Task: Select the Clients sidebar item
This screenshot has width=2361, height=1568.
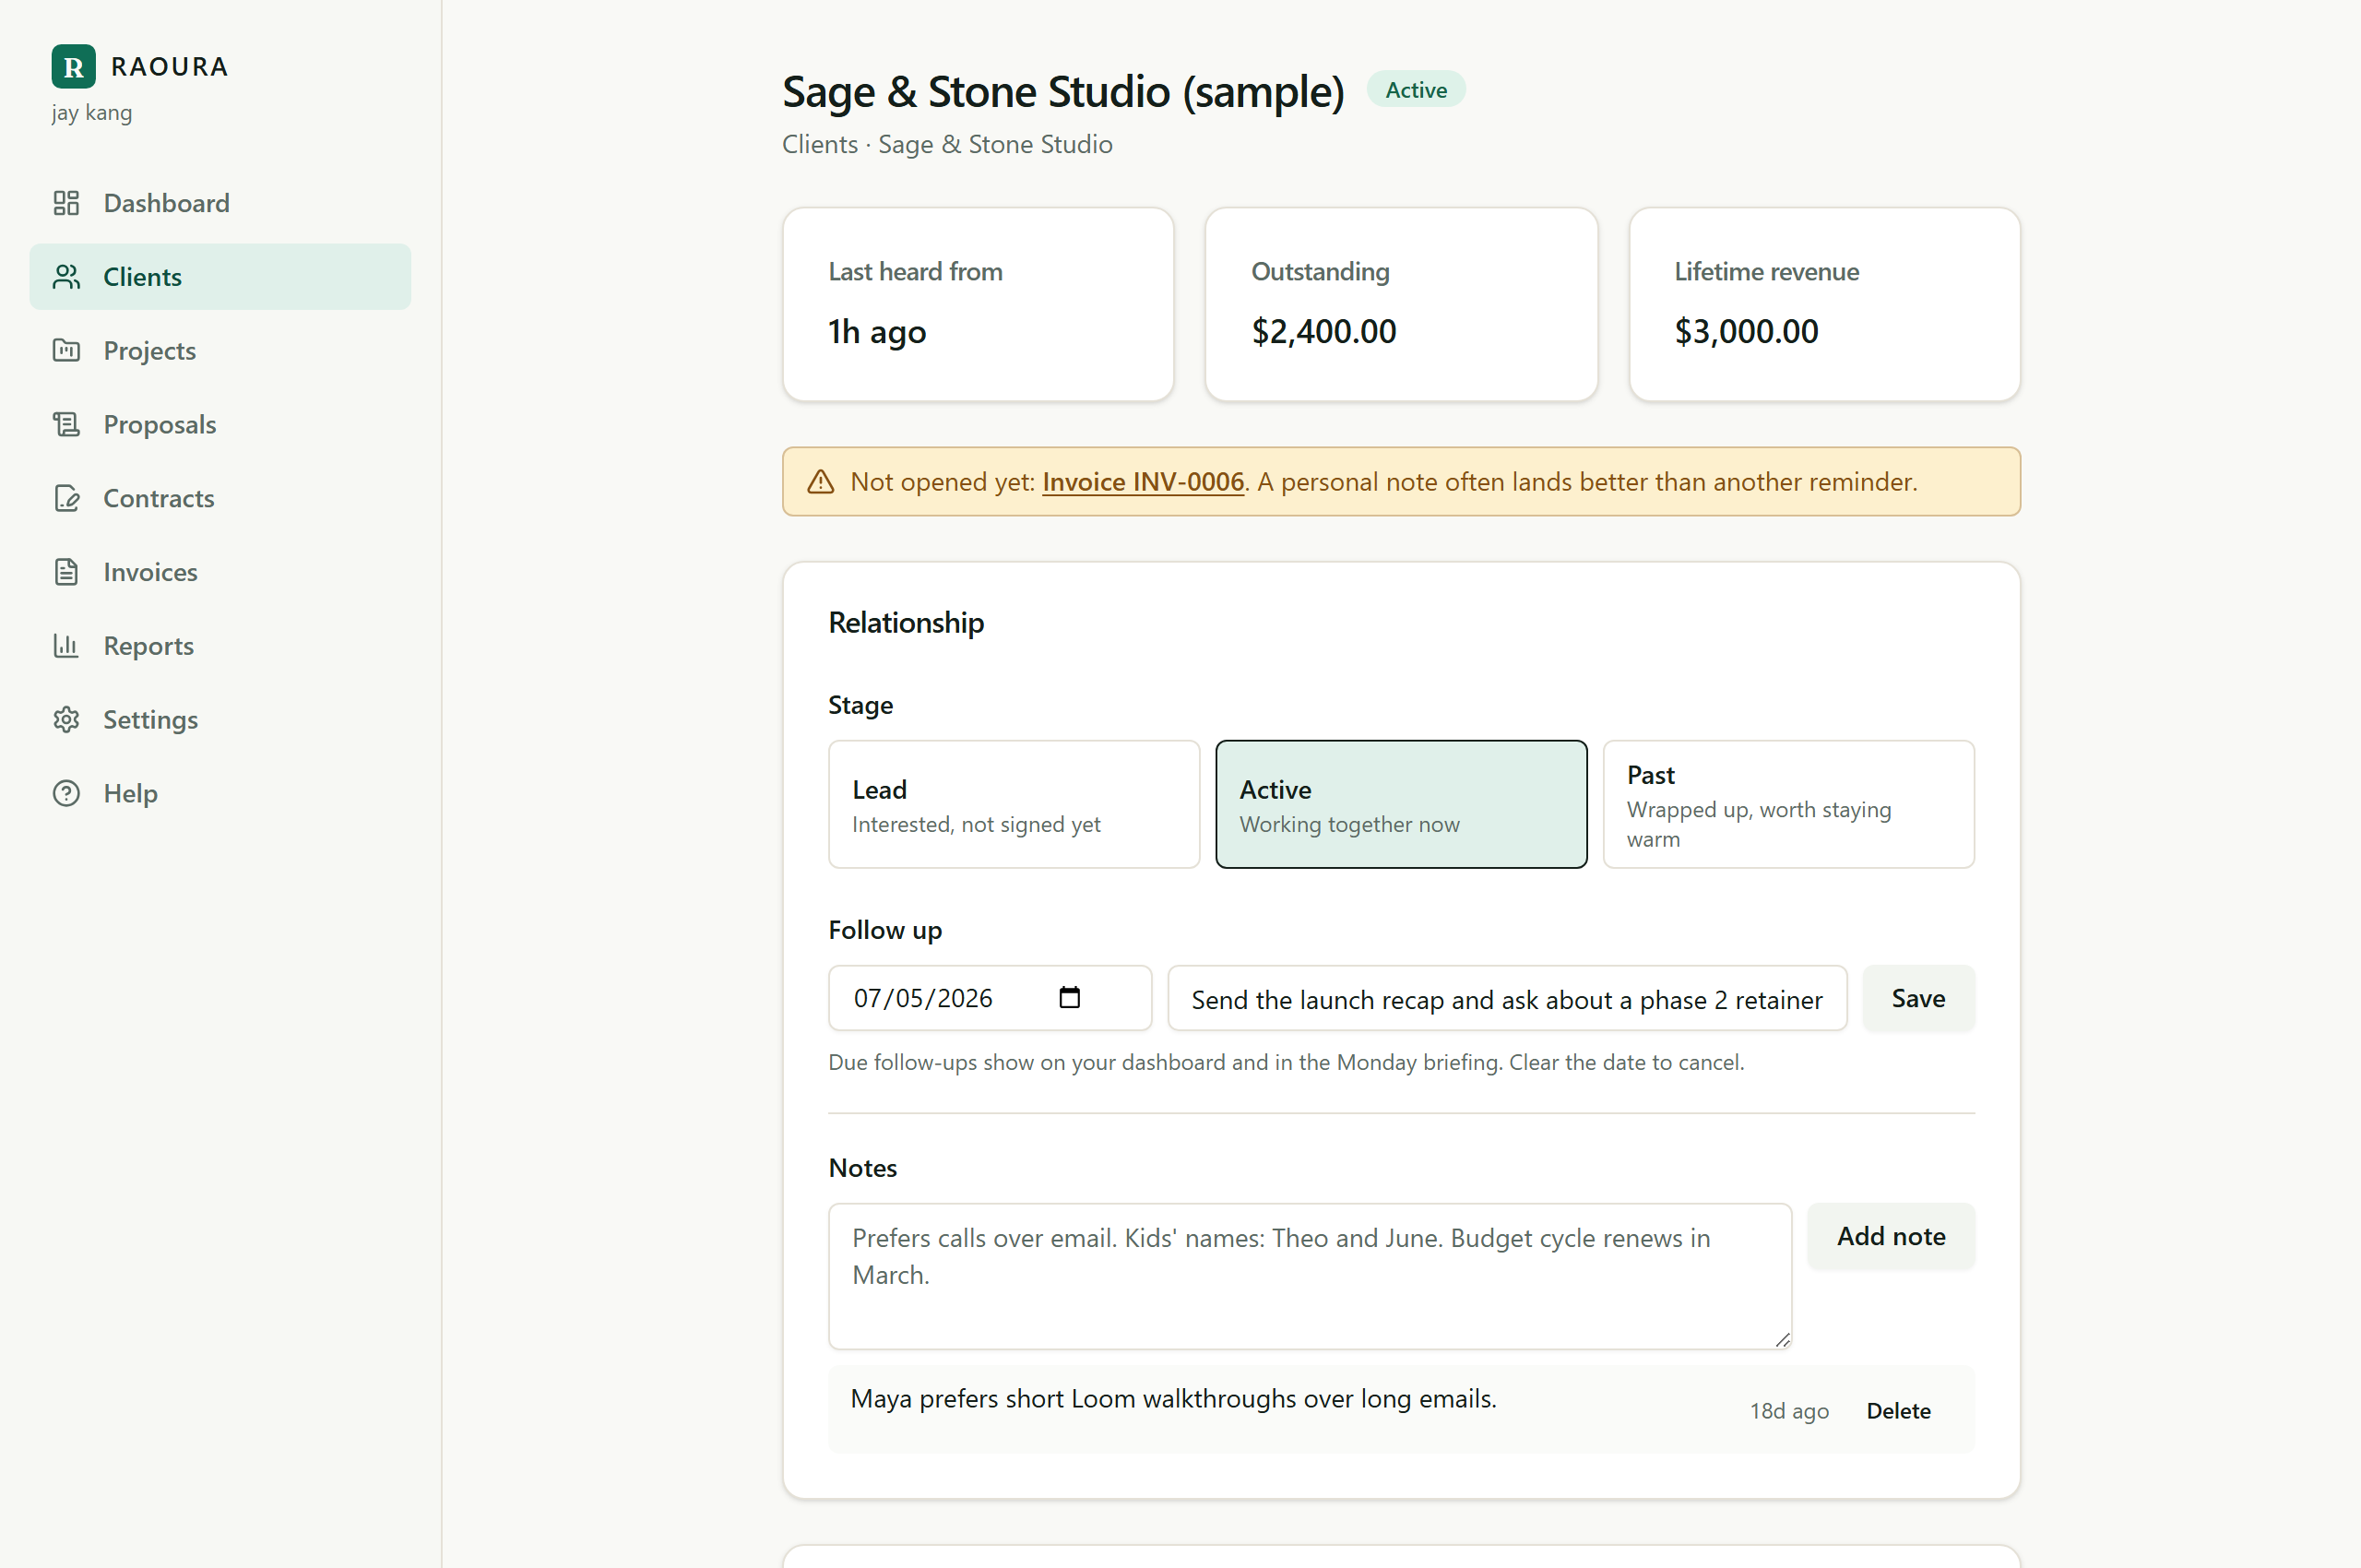Action: [220, 277]
